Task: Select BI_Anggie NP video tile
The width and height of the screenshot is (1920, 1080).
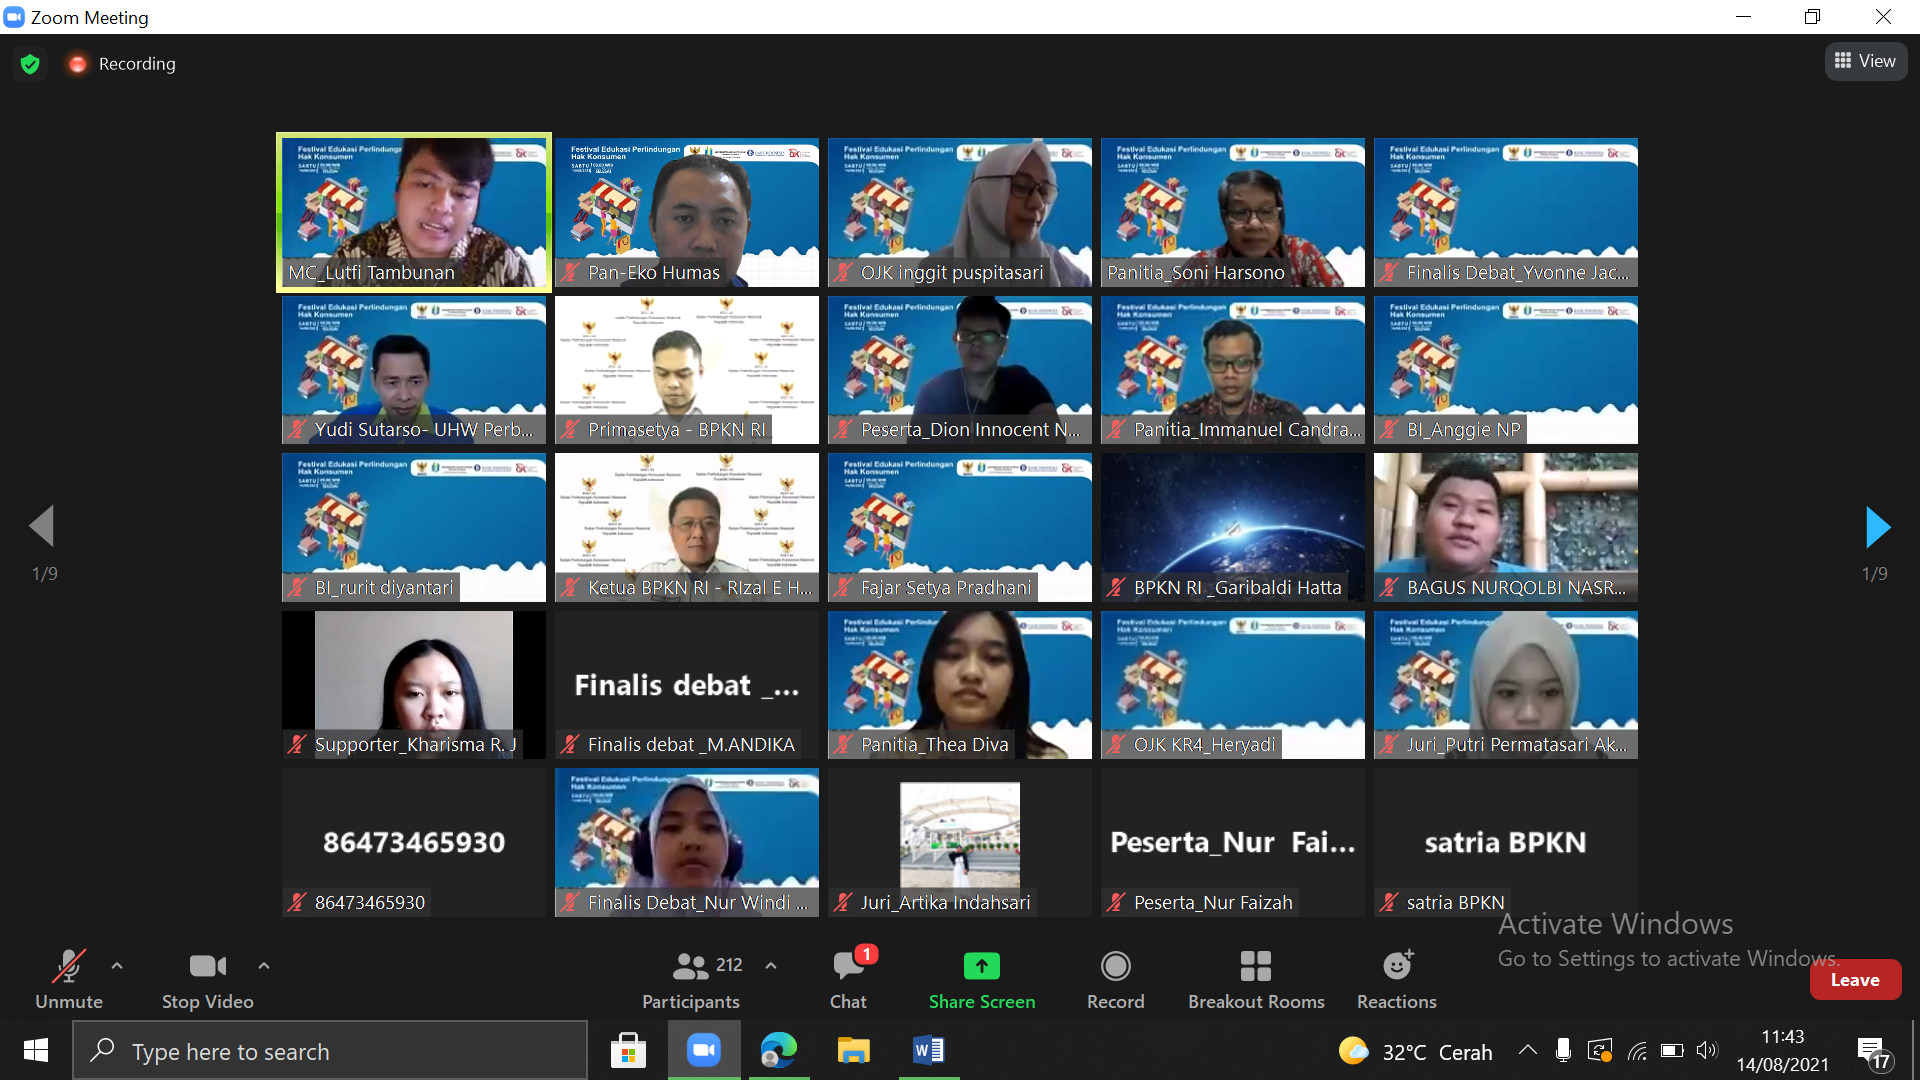Action: 1506,370
